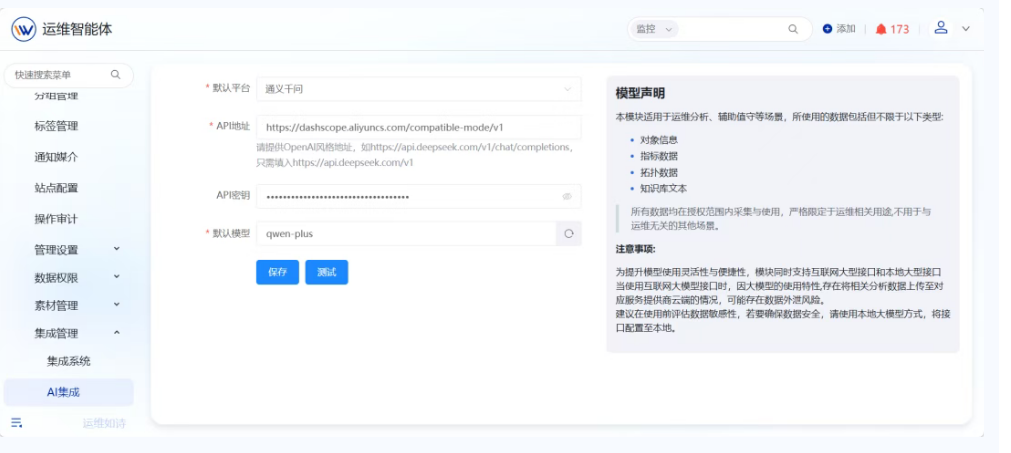Click the user profile avatar icon
Screen dimensions: 1011x453
[940, 28]
